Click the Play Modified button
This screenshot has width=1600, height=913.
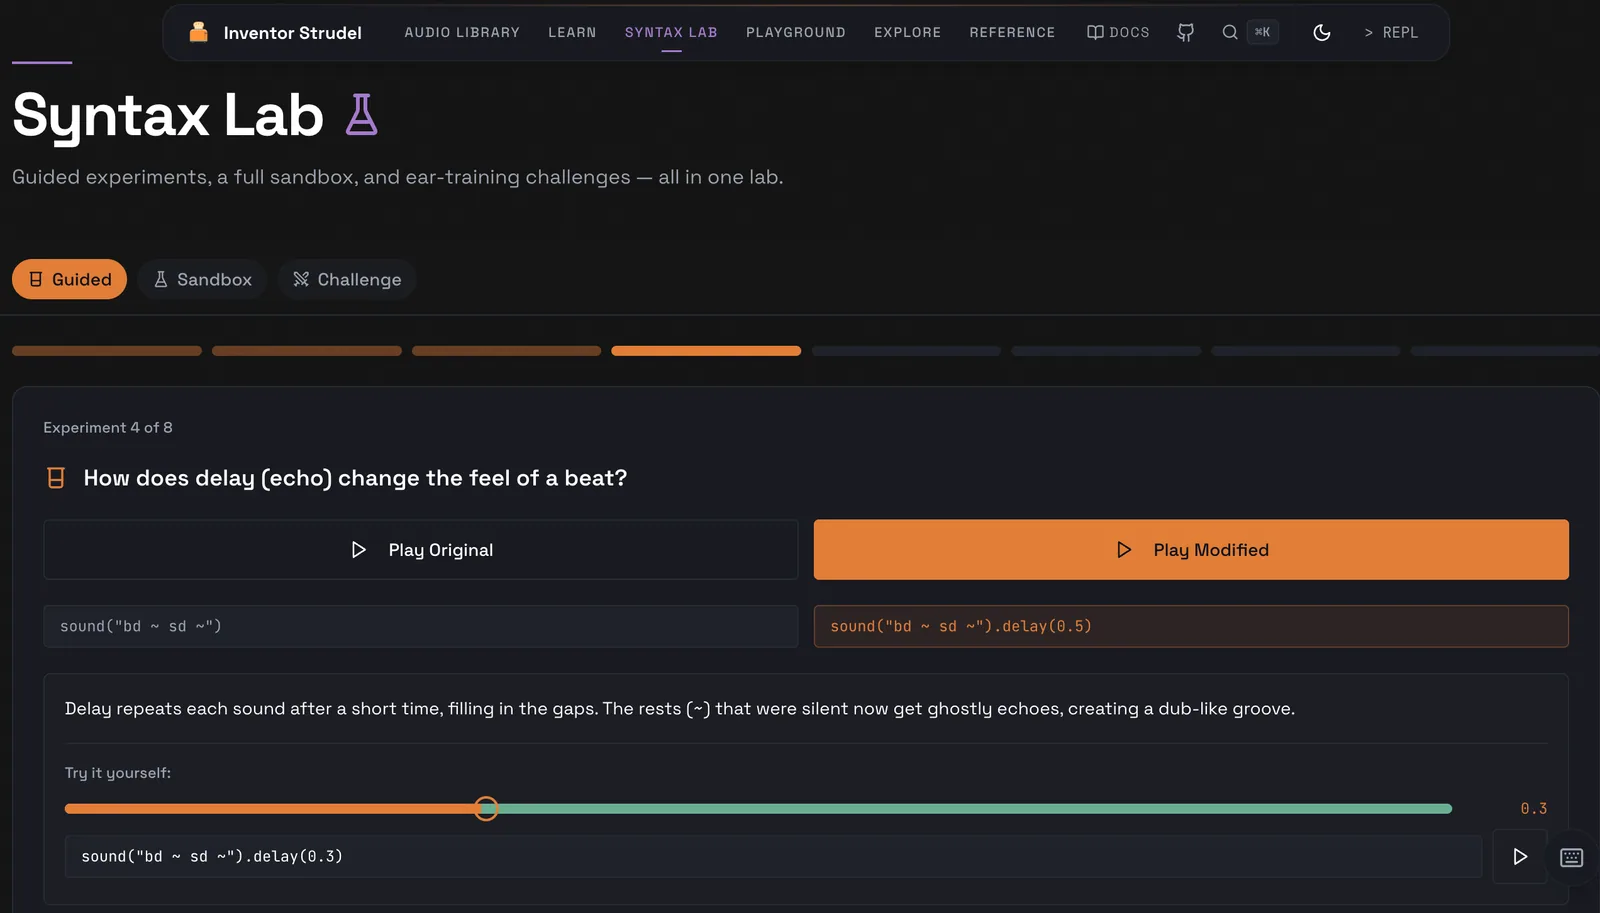(1191, 549)
